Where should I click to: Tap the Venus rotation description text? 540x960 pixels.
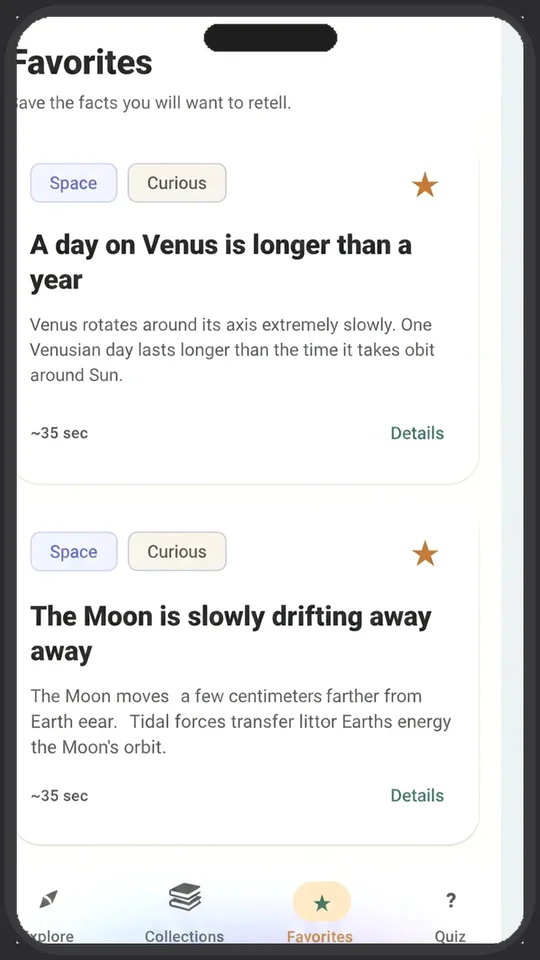(233, 350)
